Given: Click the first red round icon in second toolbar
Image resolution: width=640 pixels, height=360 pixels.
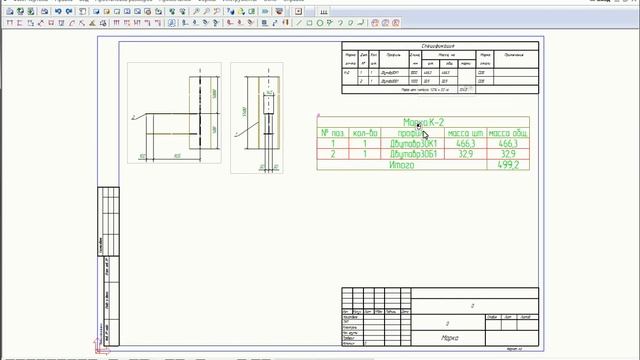Looking at the screenshot, I should coord(375,23).
